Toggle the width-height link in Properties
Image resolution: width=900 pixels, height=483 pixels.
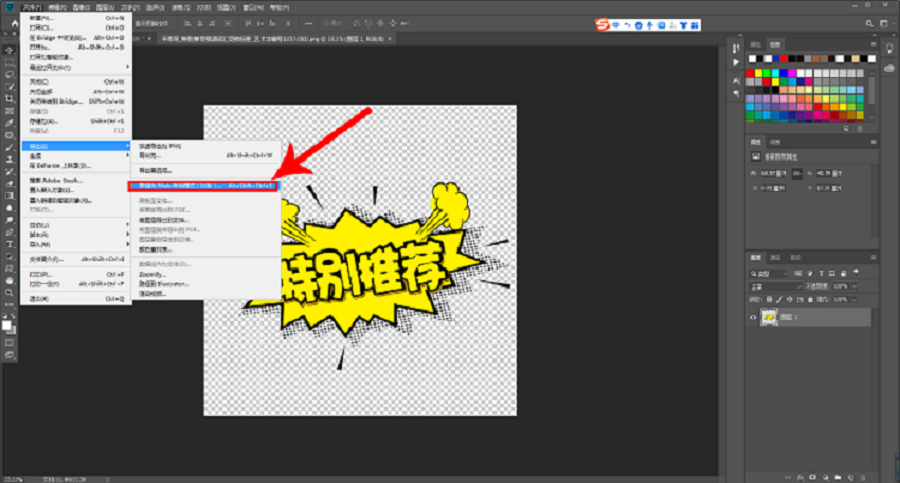tap(798, 173)
